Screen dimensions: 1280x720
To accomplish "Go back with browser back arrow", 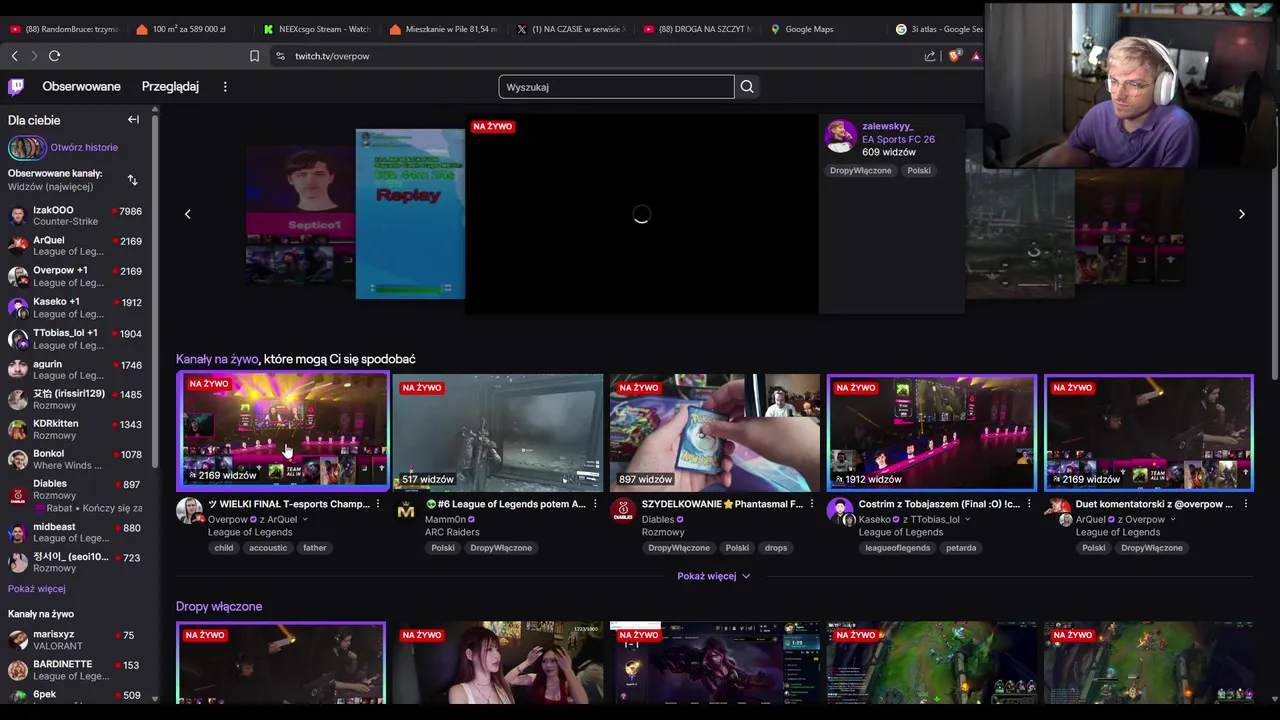I will tap(14, 56).
